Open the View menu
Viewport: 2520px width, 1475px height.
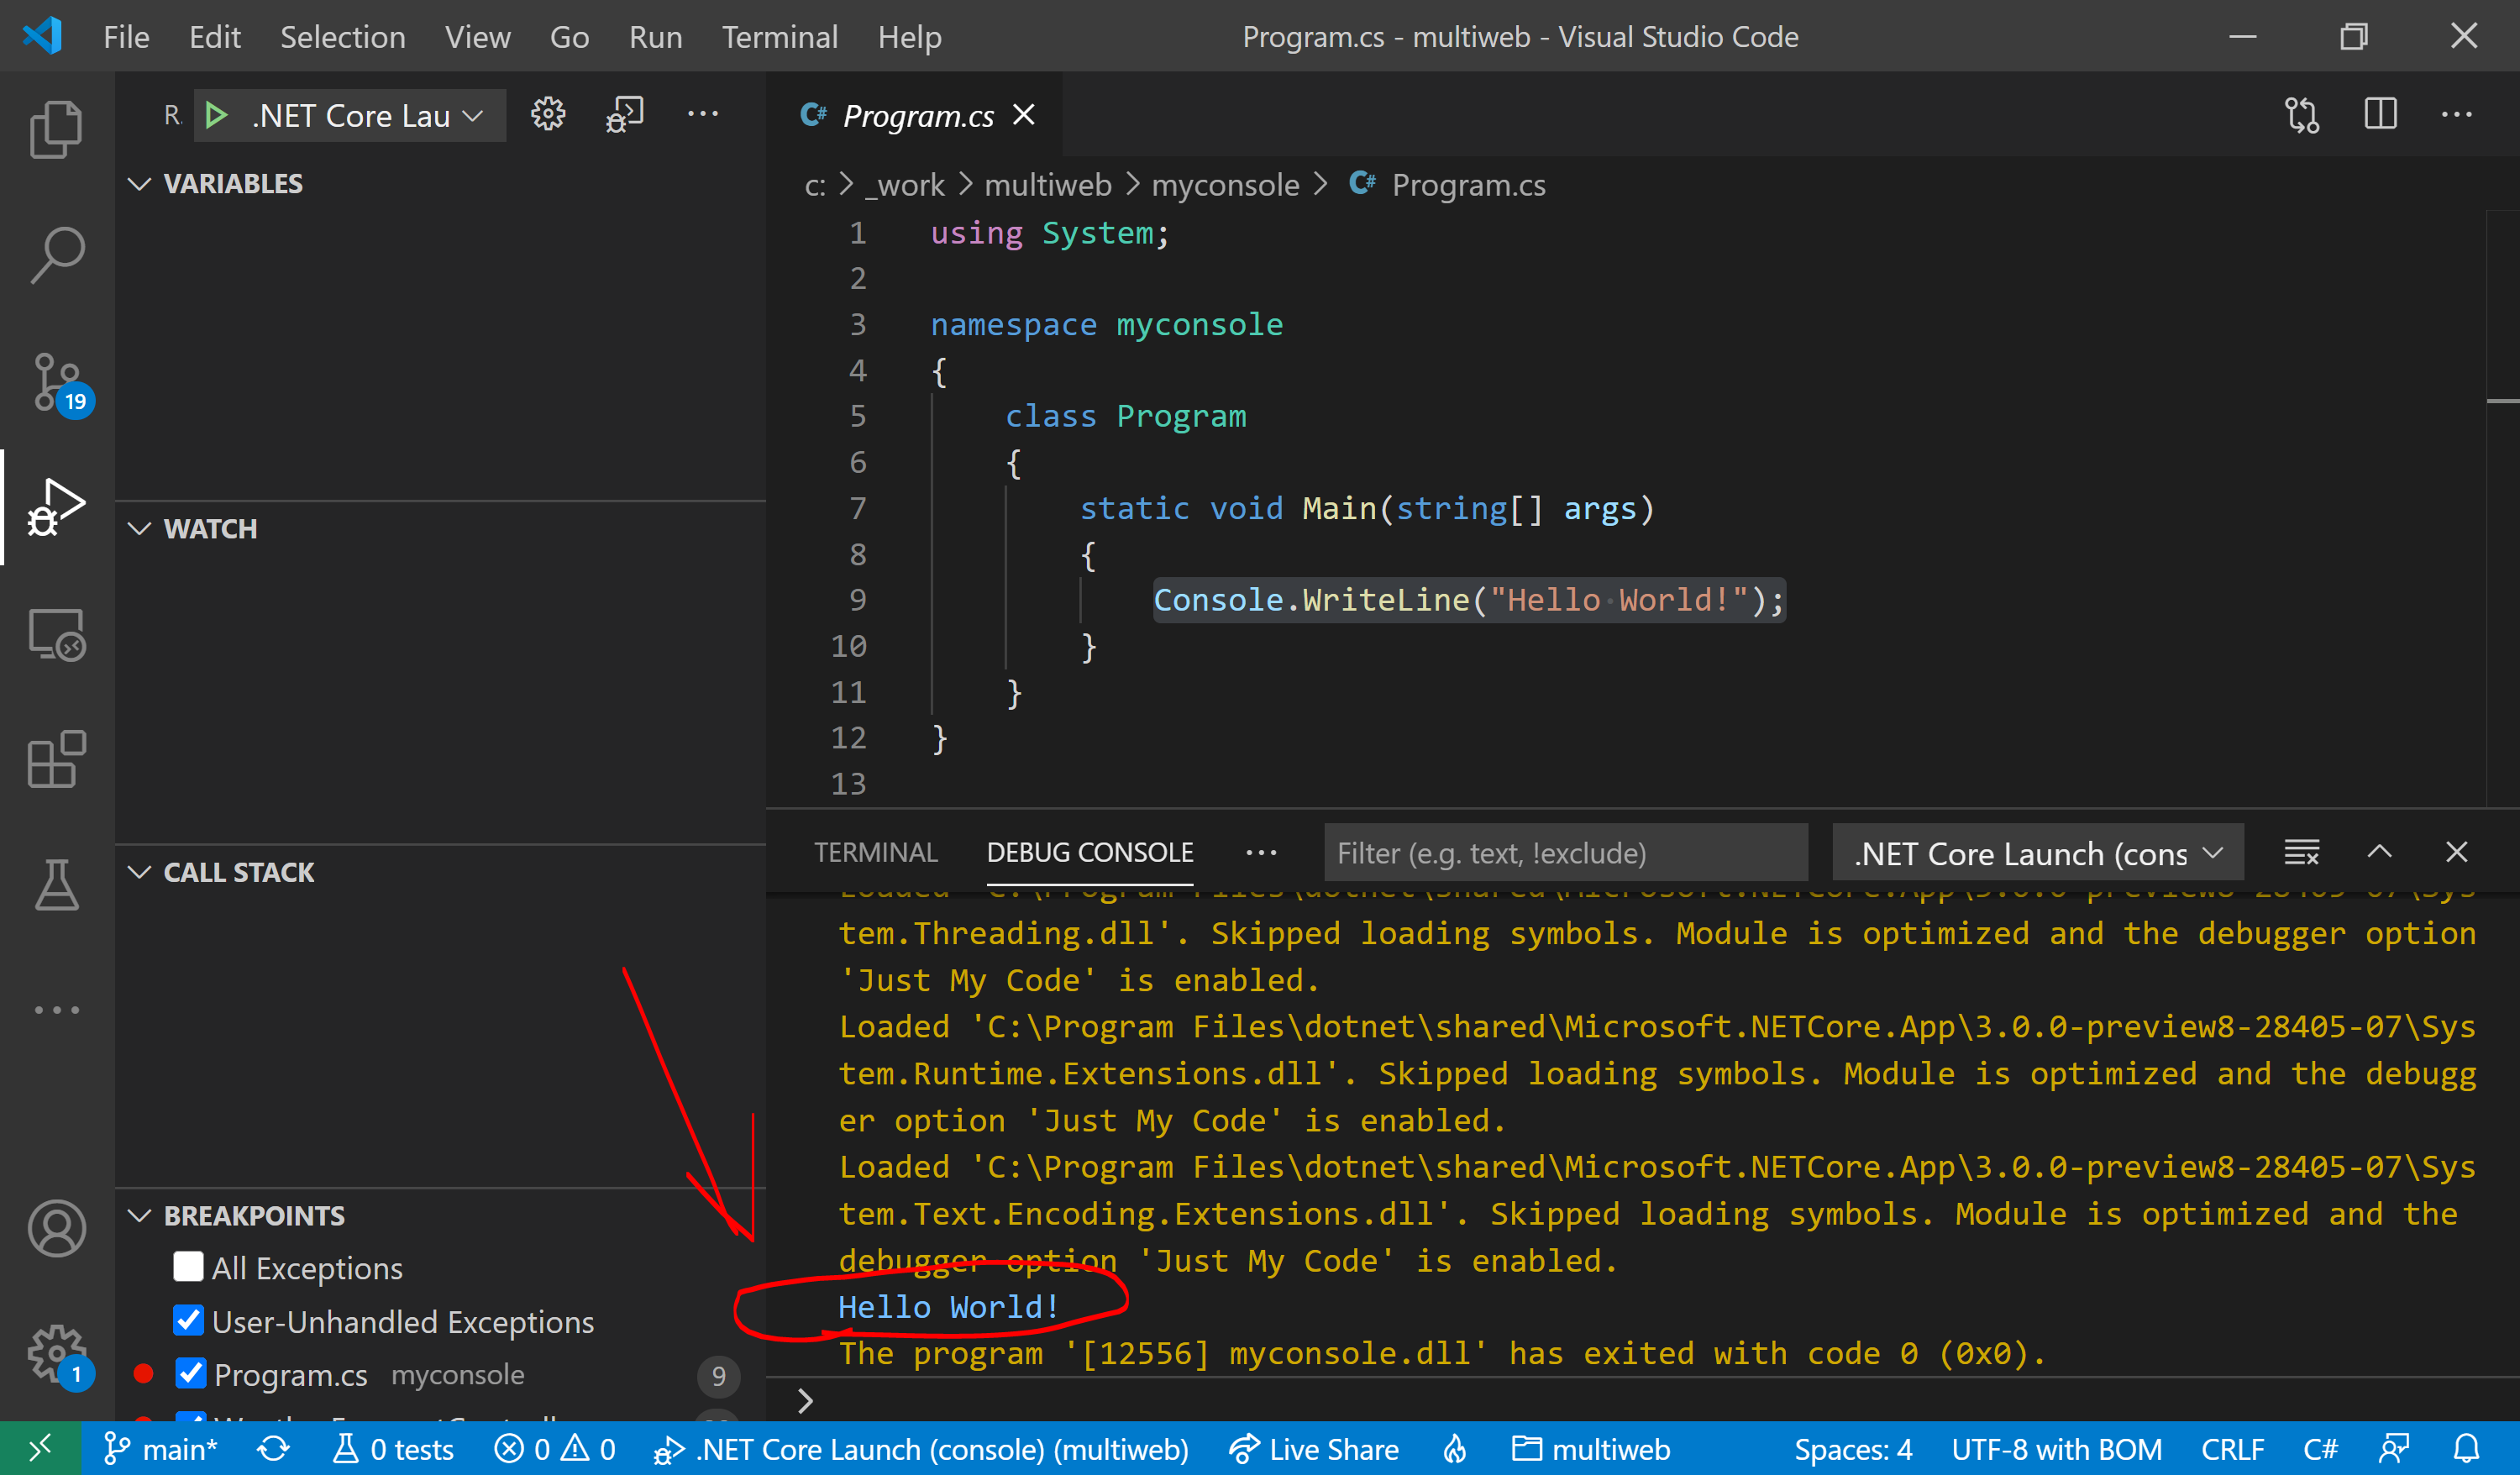point(477,37)
